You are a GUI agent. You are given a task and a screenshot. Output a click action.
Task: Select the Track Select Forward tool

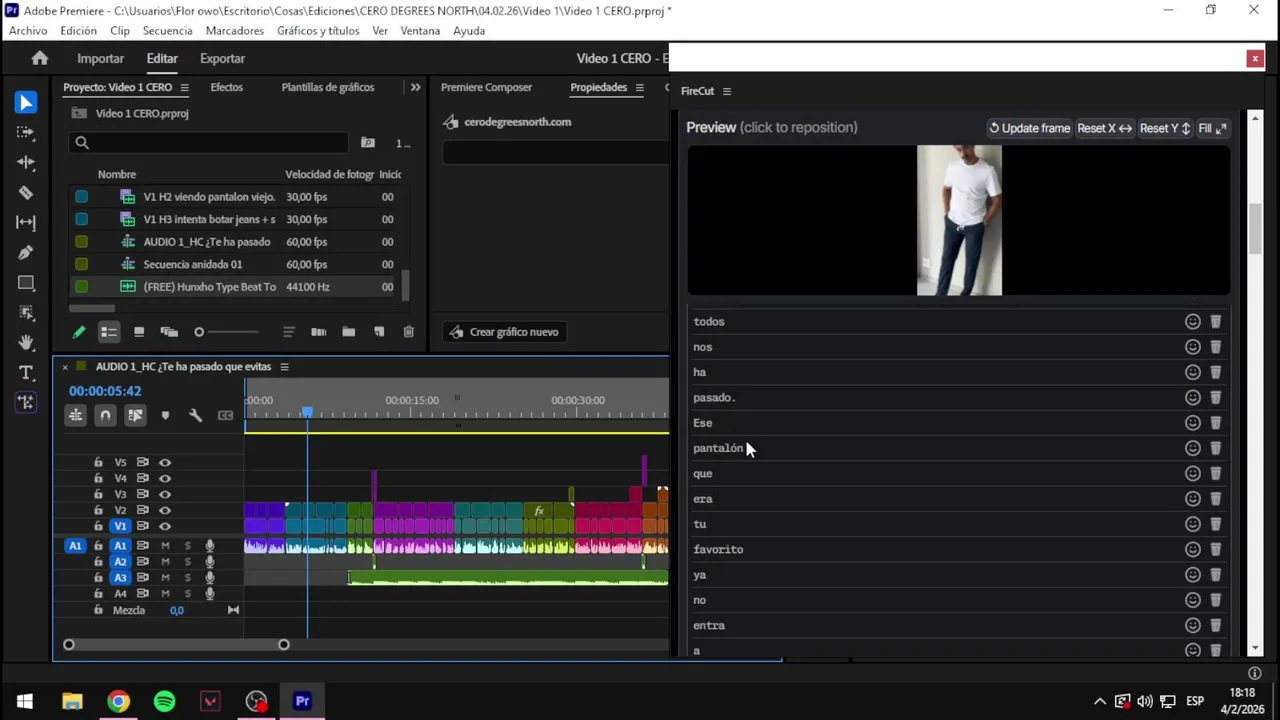(x=26, y=132)
